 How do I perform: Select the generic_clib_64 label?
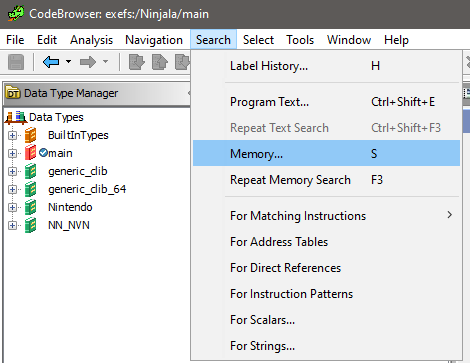[x=87, y=189]
